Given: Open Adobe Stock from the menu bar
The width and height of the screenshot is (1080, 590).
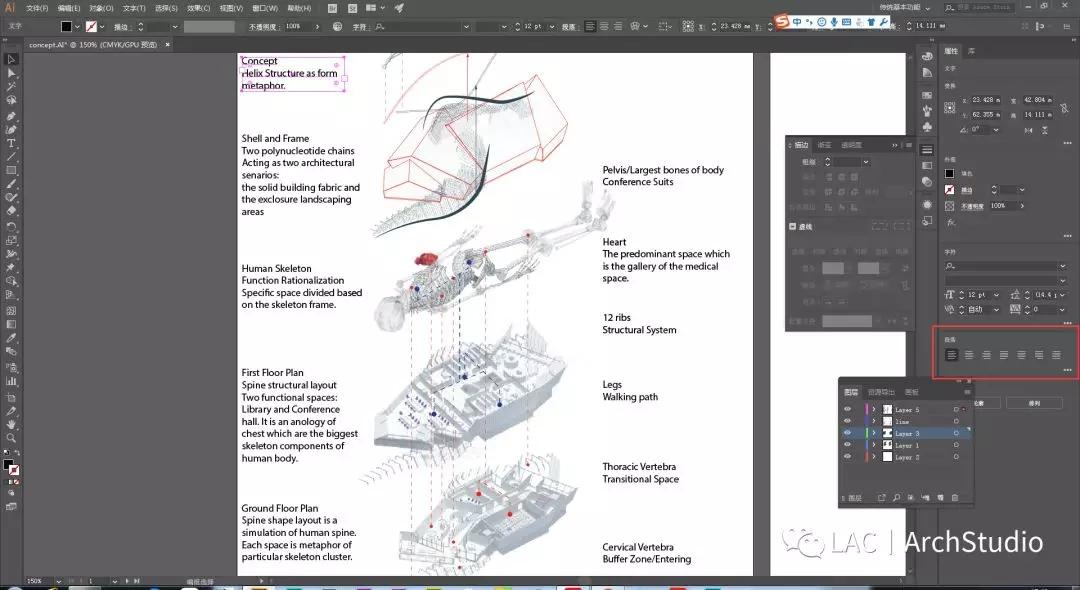Looking at the screenshot, I should tap(353, 8).
